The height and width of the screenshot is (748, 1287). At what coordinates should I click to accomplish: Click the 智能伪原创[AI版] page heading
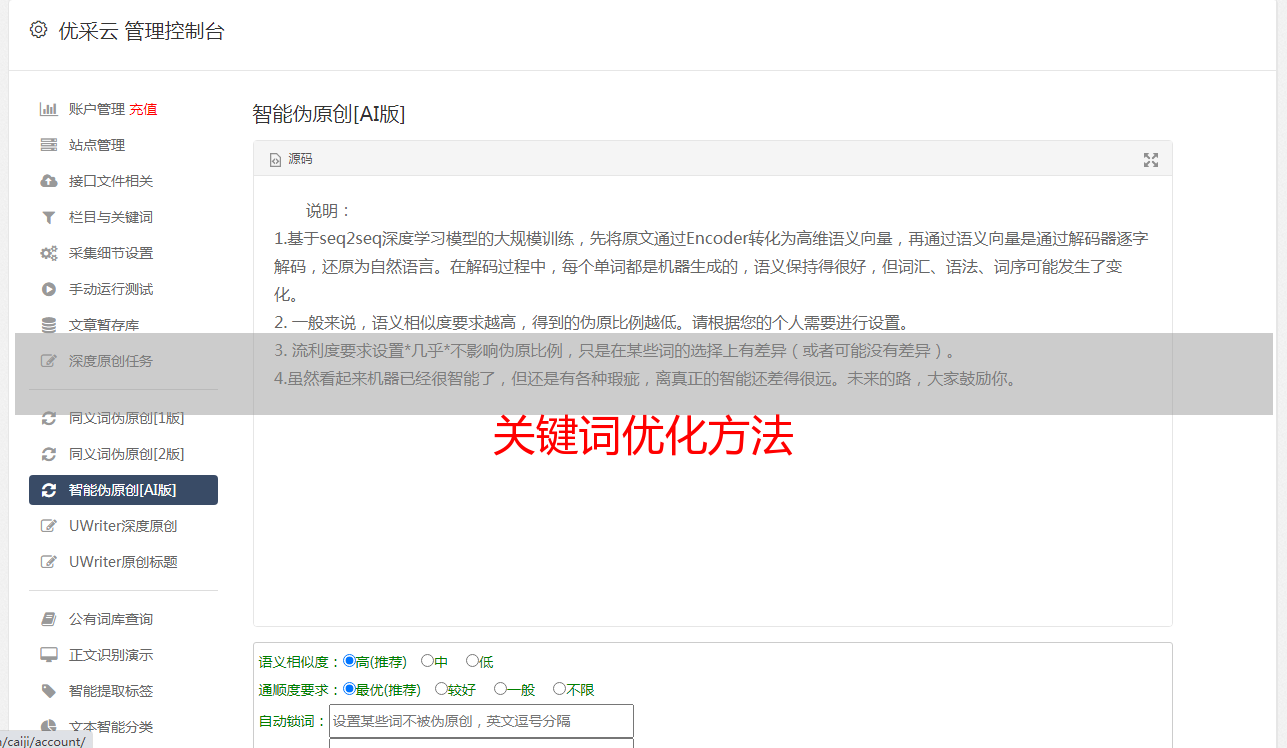pos(329,114)
